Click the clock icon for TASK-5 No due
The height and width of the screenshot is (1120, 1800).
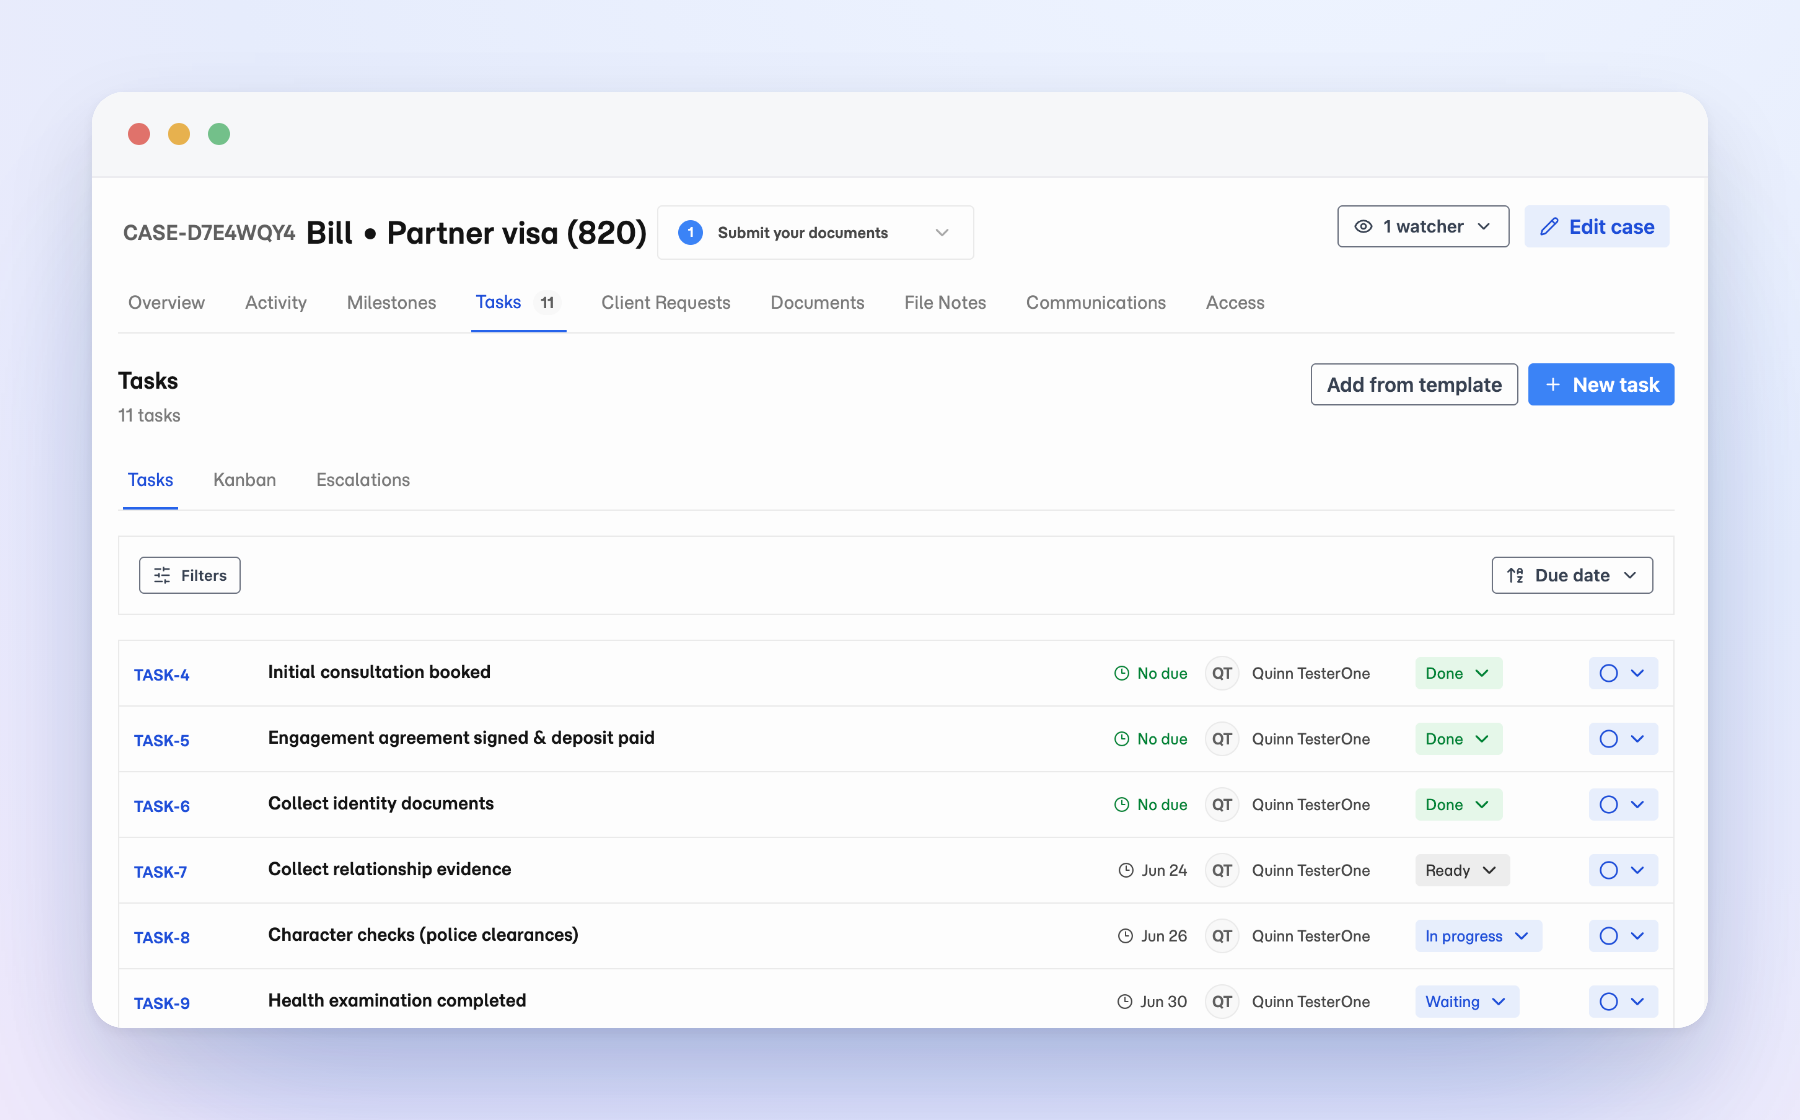1122,740
